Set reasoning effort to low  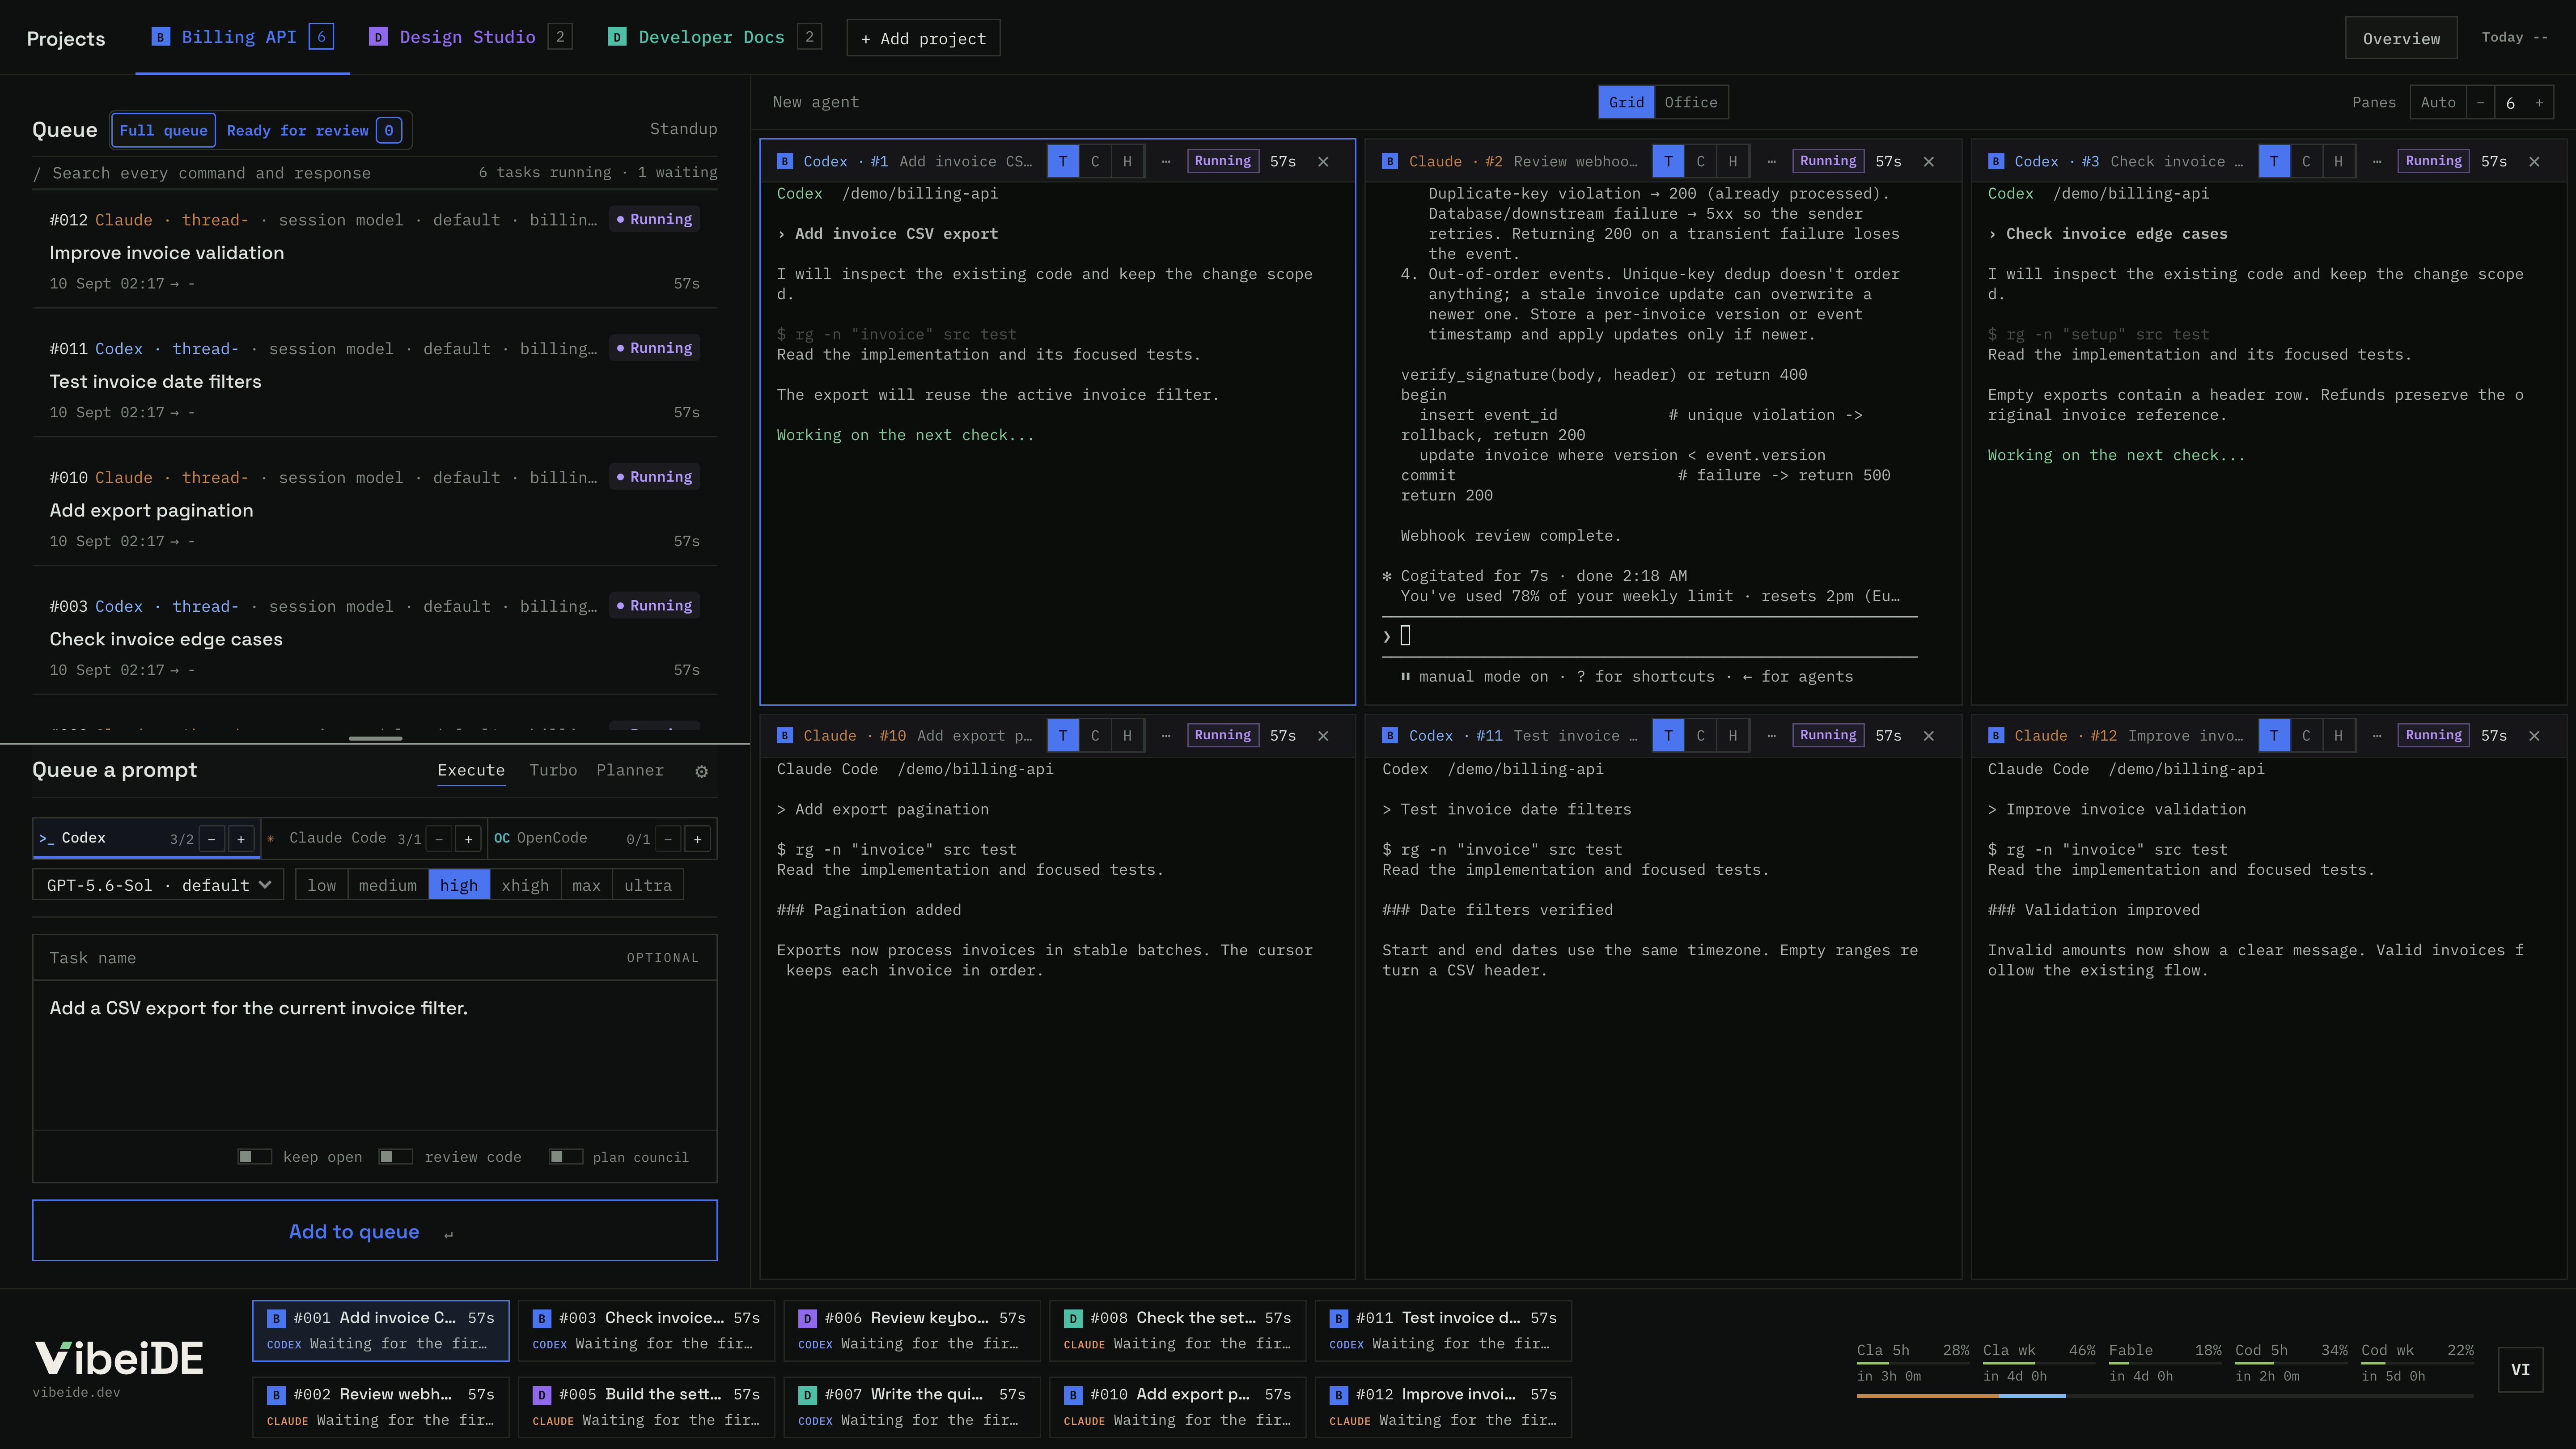321,885
